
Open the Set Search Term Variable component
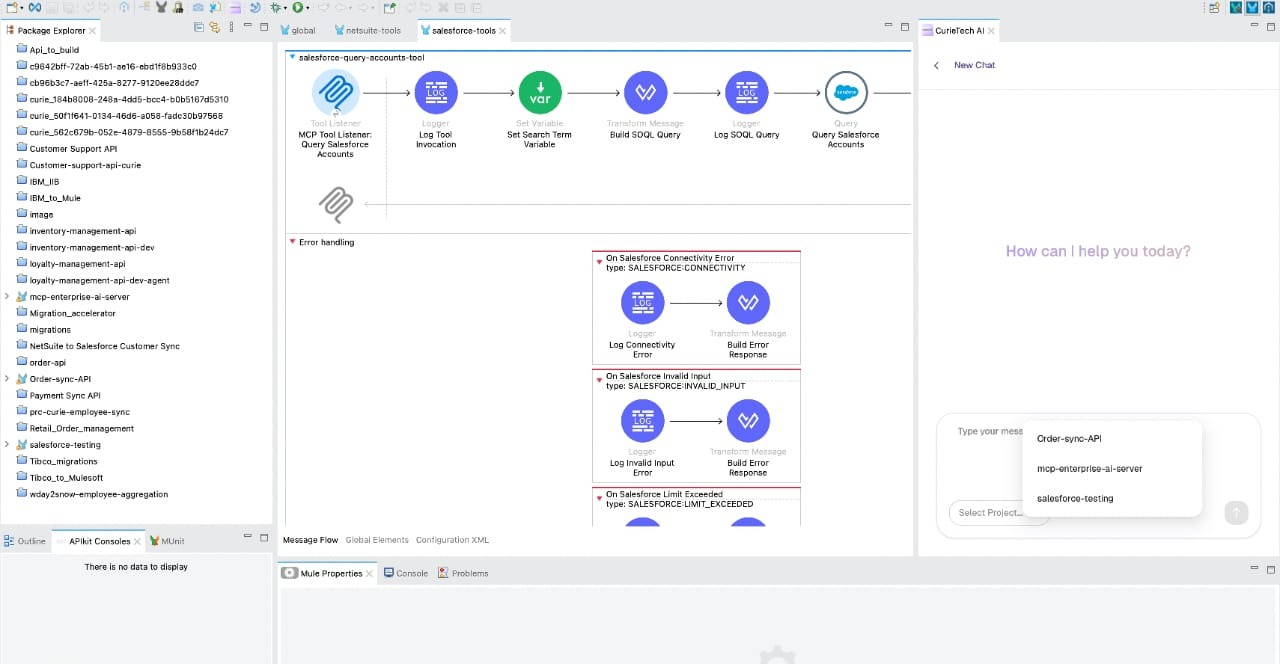point(540,92)
